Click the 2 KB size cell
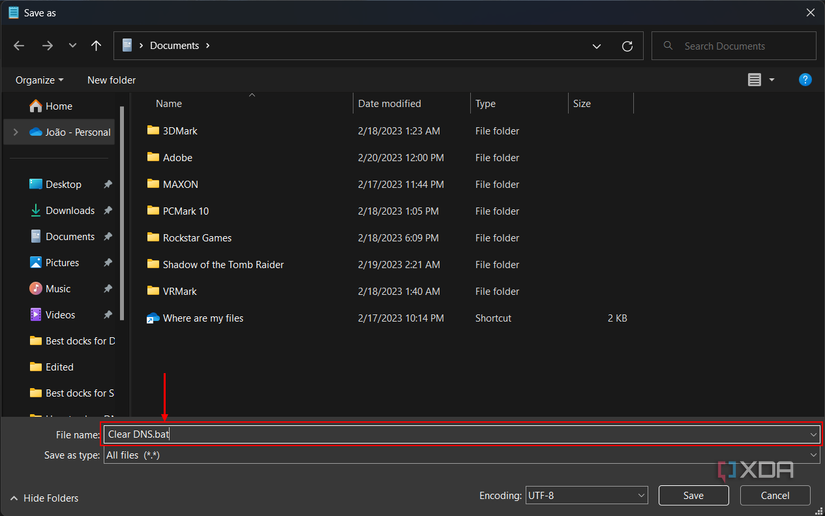Screen dimensions: 825x516 (617, 318)
